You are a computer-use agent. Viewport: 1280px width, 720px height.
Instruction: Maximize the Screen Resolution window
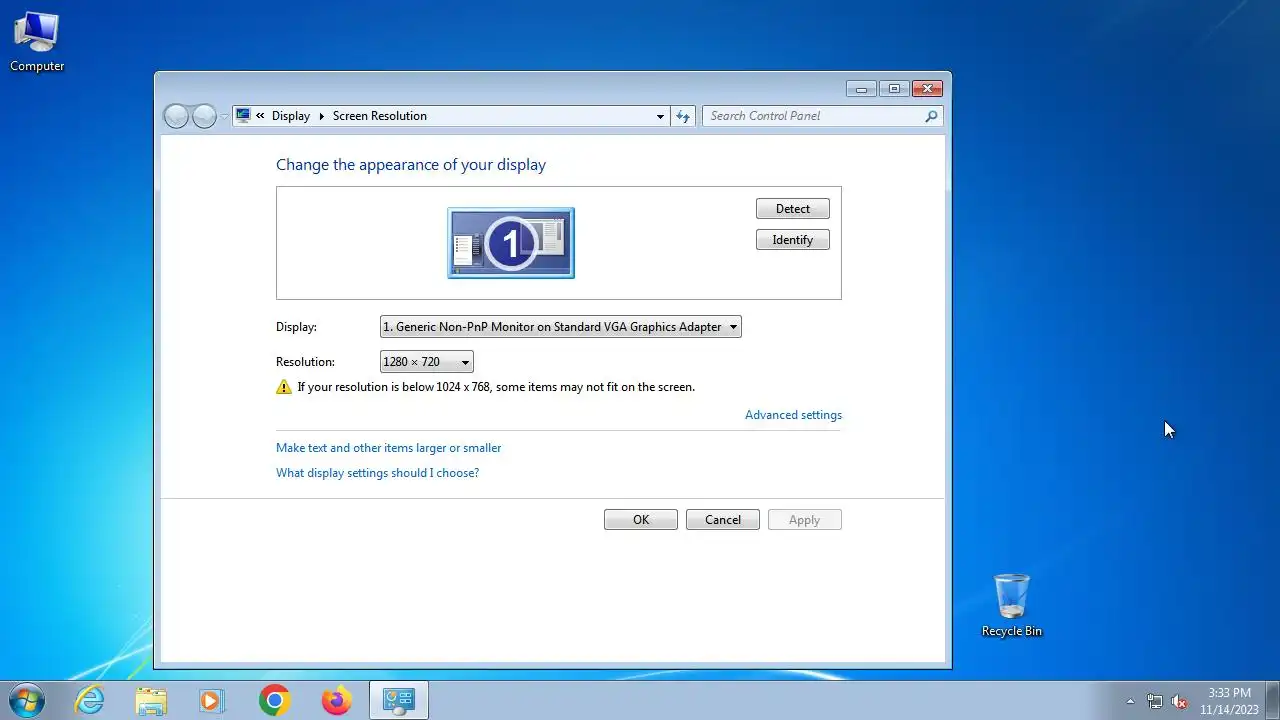(x=894, y=89)
